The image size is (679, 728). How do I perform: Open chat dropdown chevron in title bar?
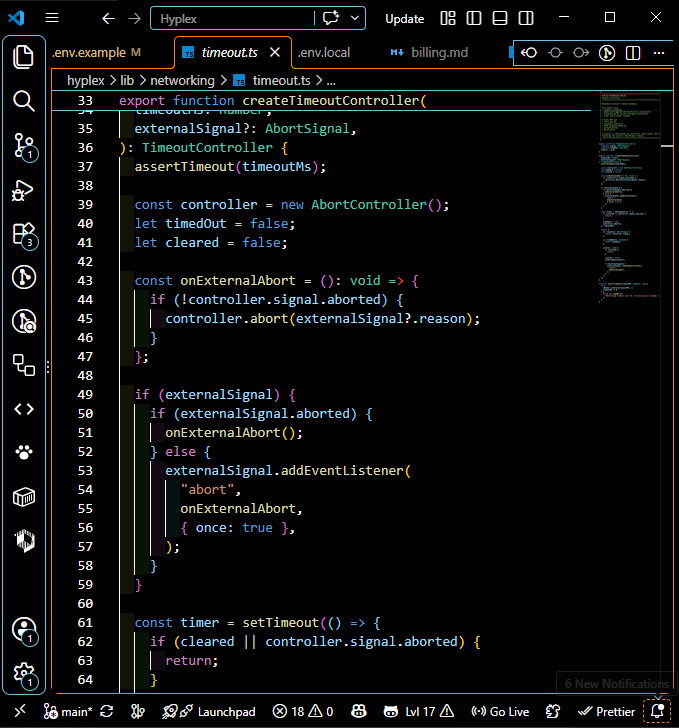(x=355, y=18)
